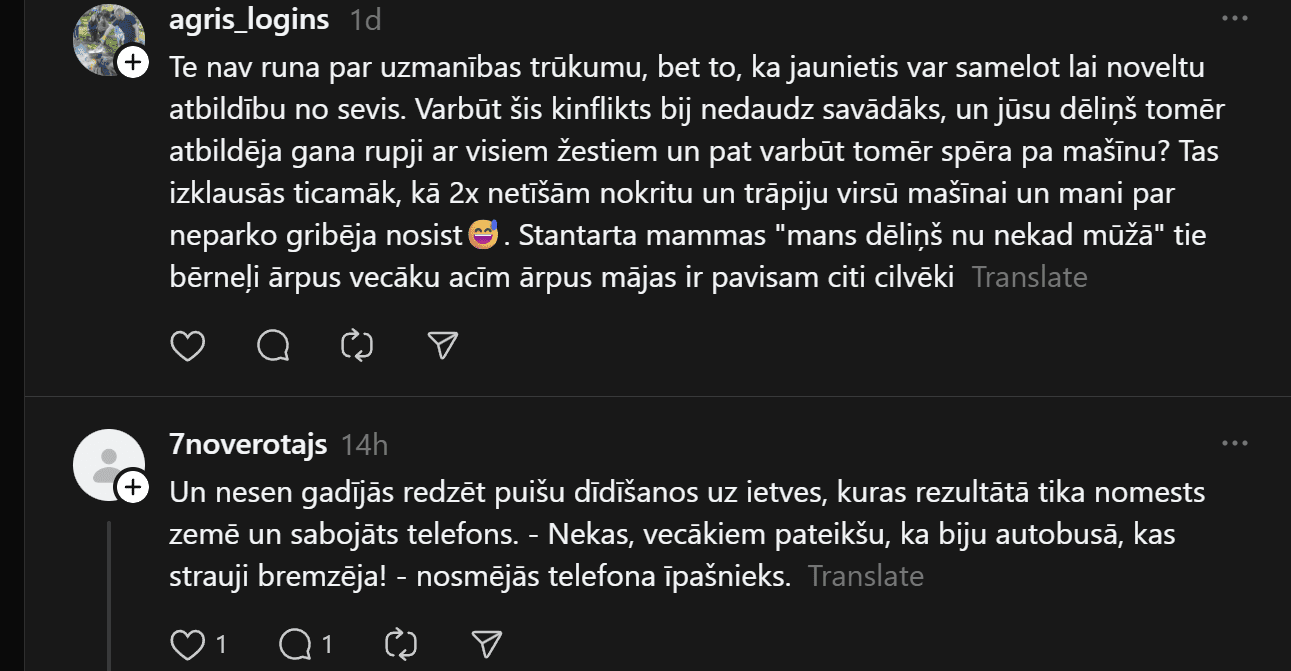Follow agris_logins via avatar plus badge
Image resolution: width=1291 pixels, height=671 pixels.
click(133, 63)
